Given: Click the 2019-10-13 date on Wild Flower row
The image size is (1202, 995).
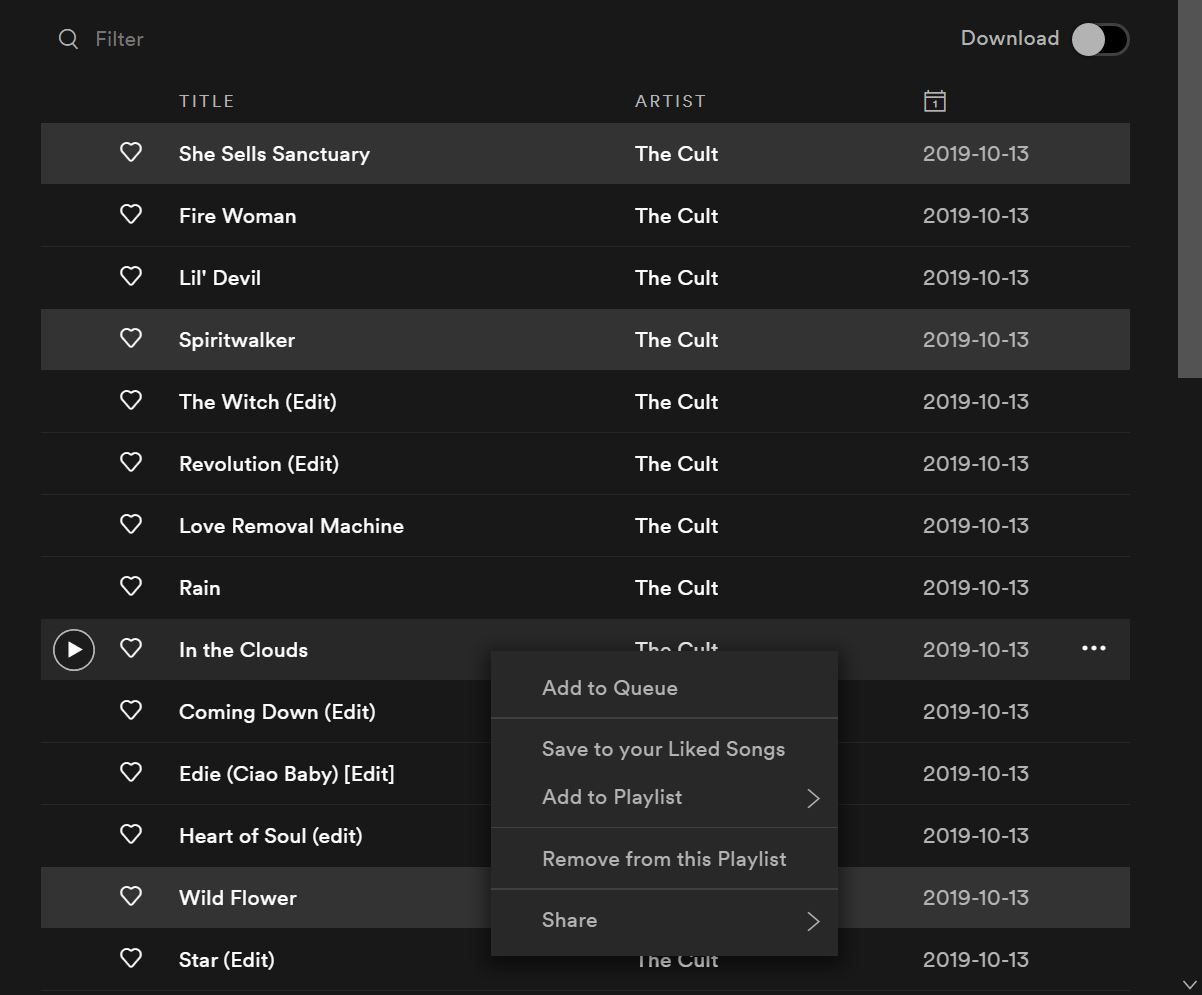Looking at the screenshot, I should 976,898.
